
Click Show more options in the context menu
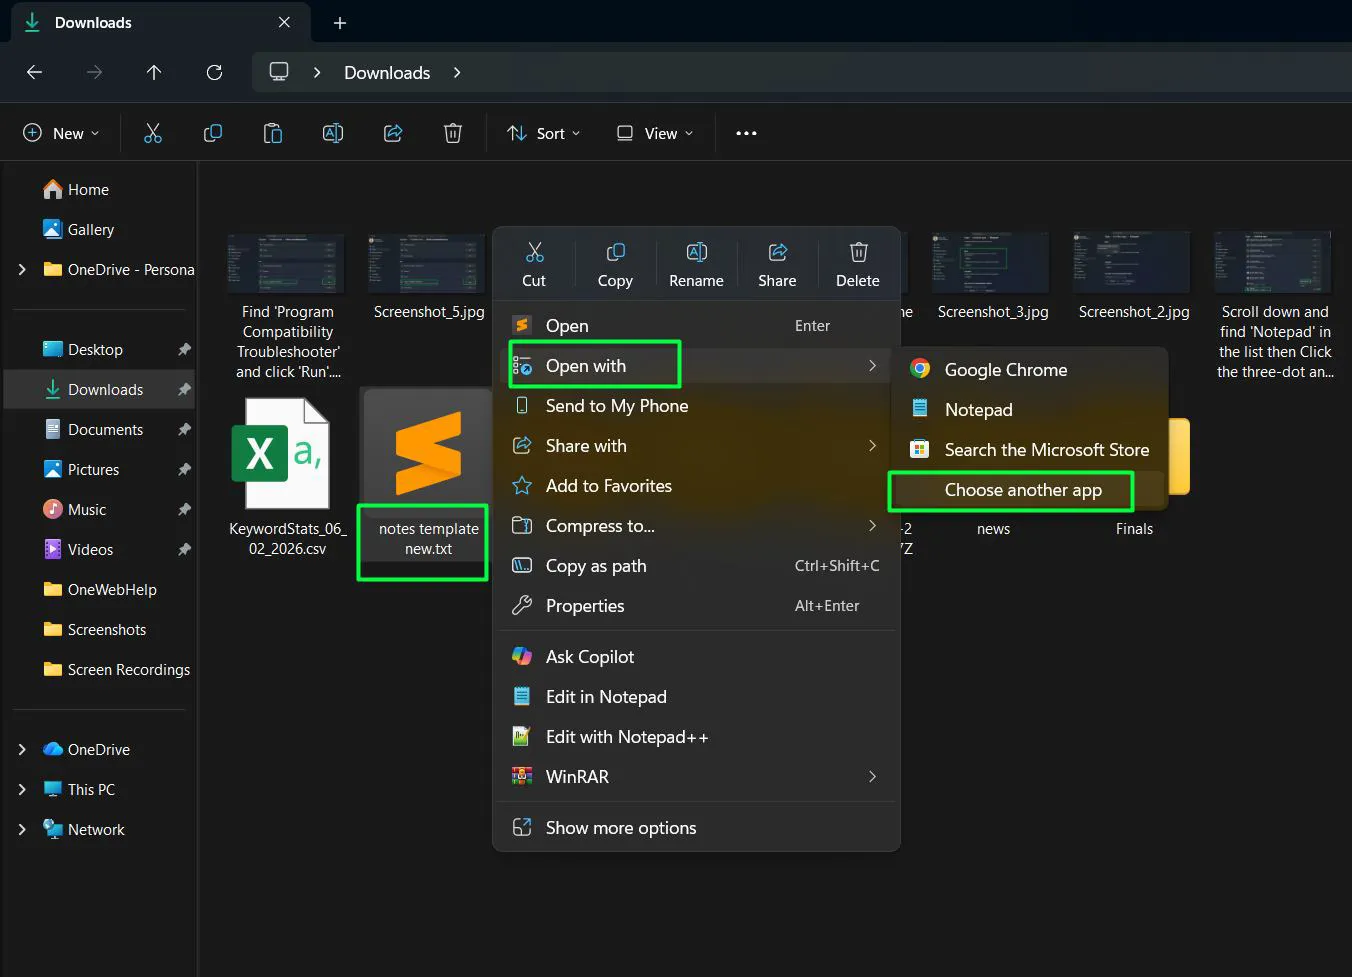click(x=620, y=827)
